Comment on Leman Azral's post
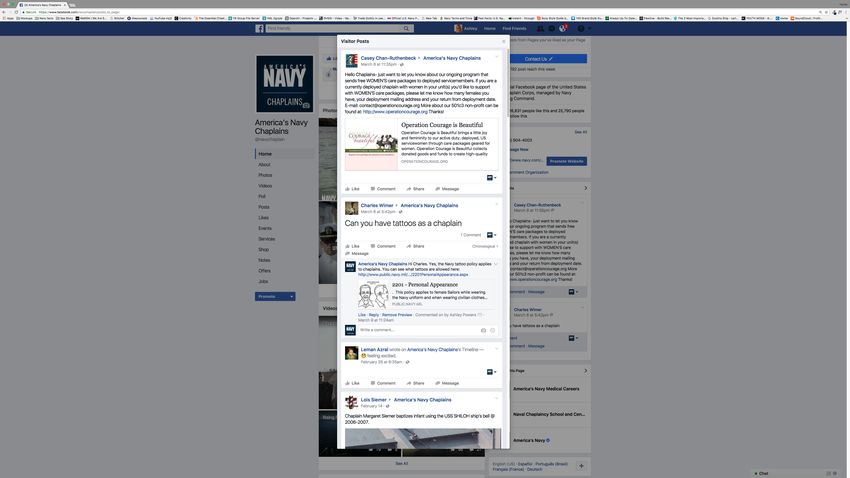The image size is (850, 478). tap(383, 384)
